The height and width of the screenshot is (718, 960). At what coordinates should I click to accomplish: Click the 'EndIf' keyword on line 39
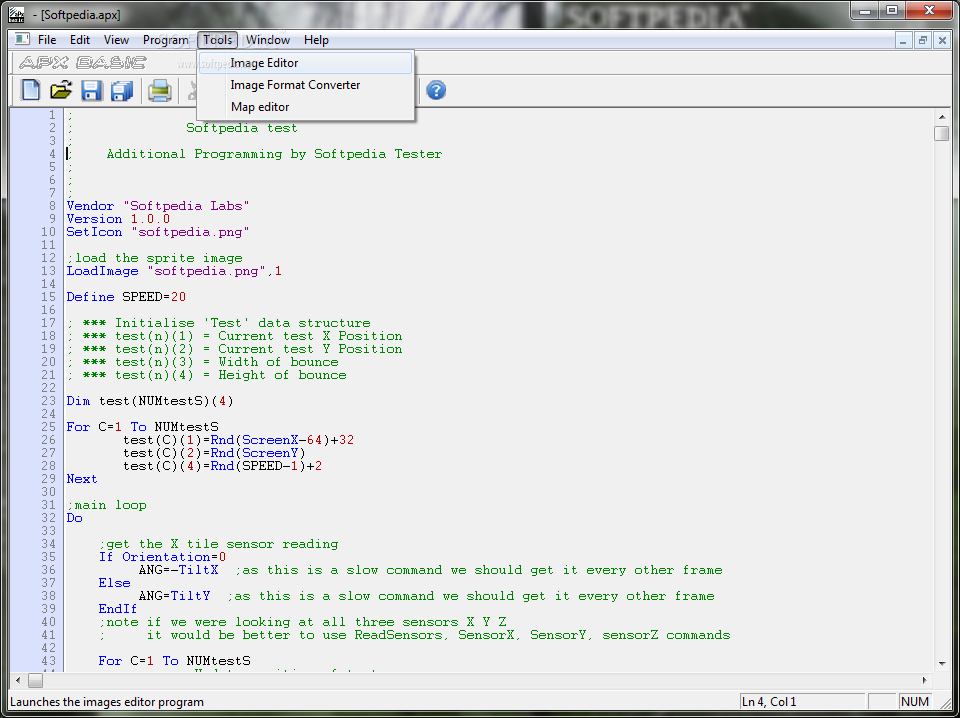pyautogui.click(x=118, y=609)
